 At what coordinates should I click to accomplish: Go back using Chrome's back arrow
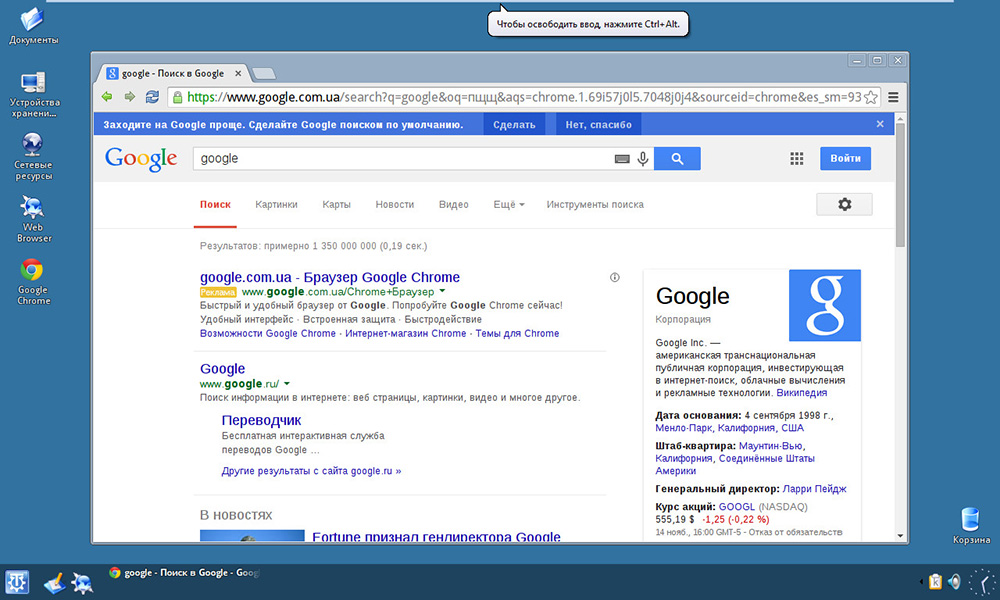(107, 97)
